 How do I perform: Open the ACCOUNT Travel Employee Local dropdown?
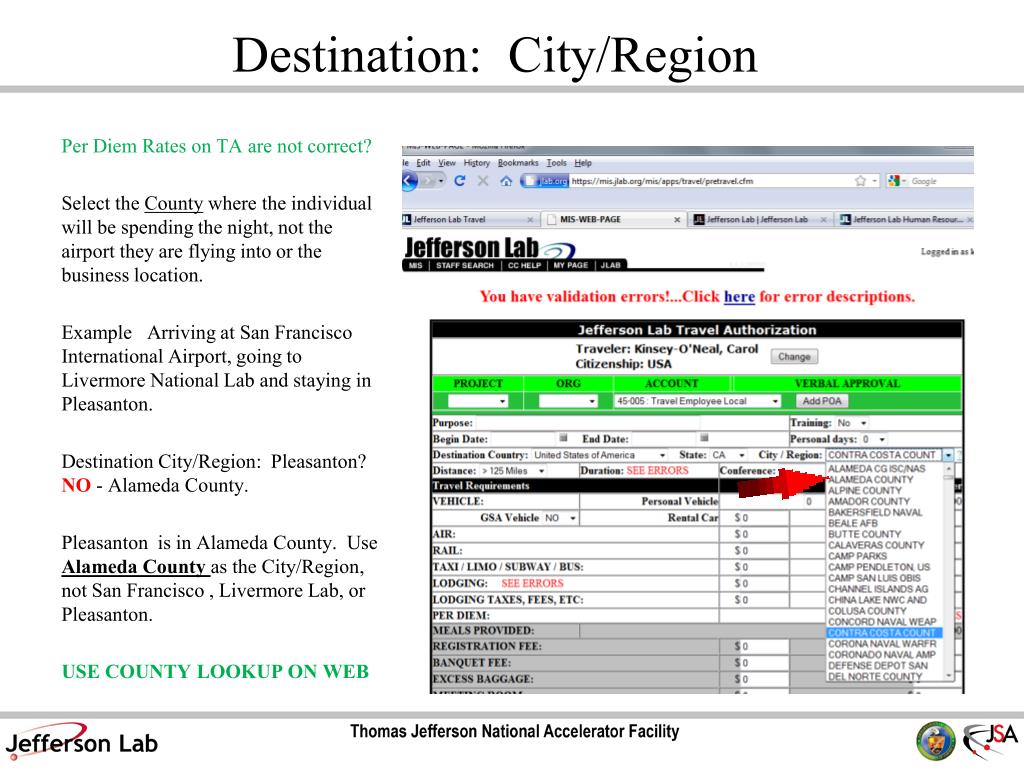[x=697, y=401]
